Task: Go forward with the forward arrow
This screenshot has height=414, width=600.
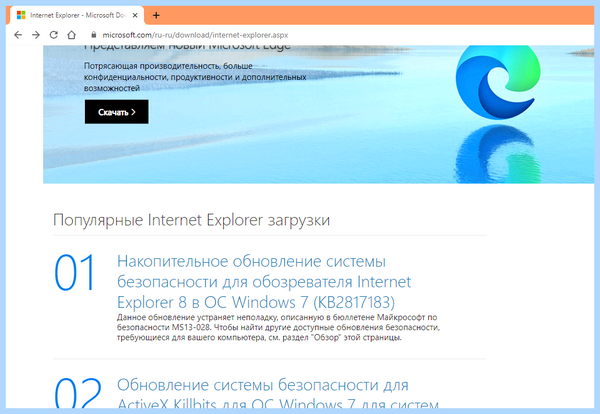Action: point(36,35)
